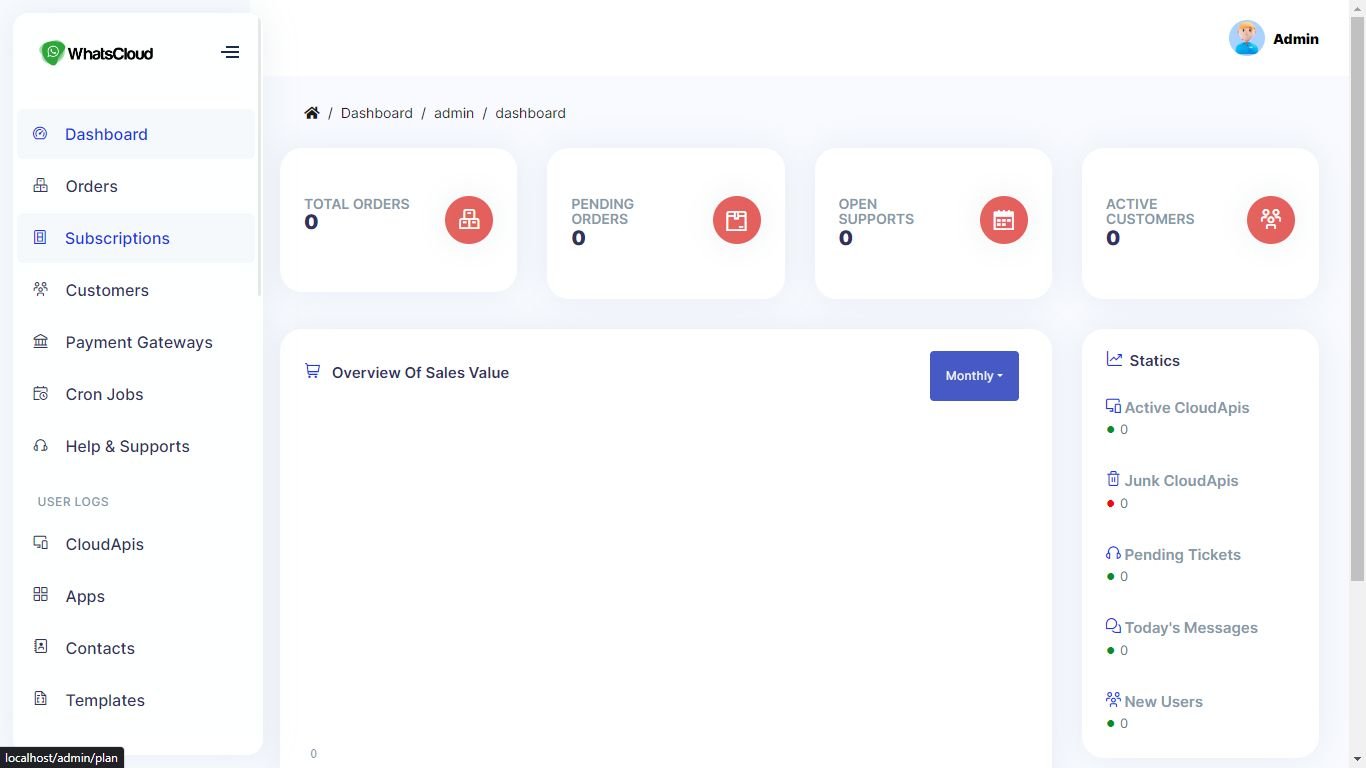The width and height of the screenshot is (1366, 768).
Task: Click the home icon in the breadcrumb
Action: (312, 112)
